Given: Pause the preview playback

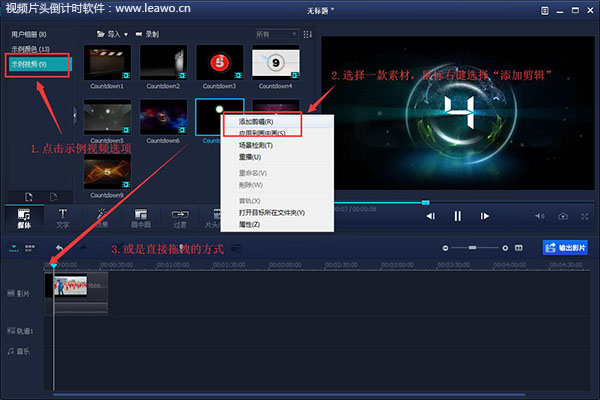Looking at the screenshot, I should 458,216.
